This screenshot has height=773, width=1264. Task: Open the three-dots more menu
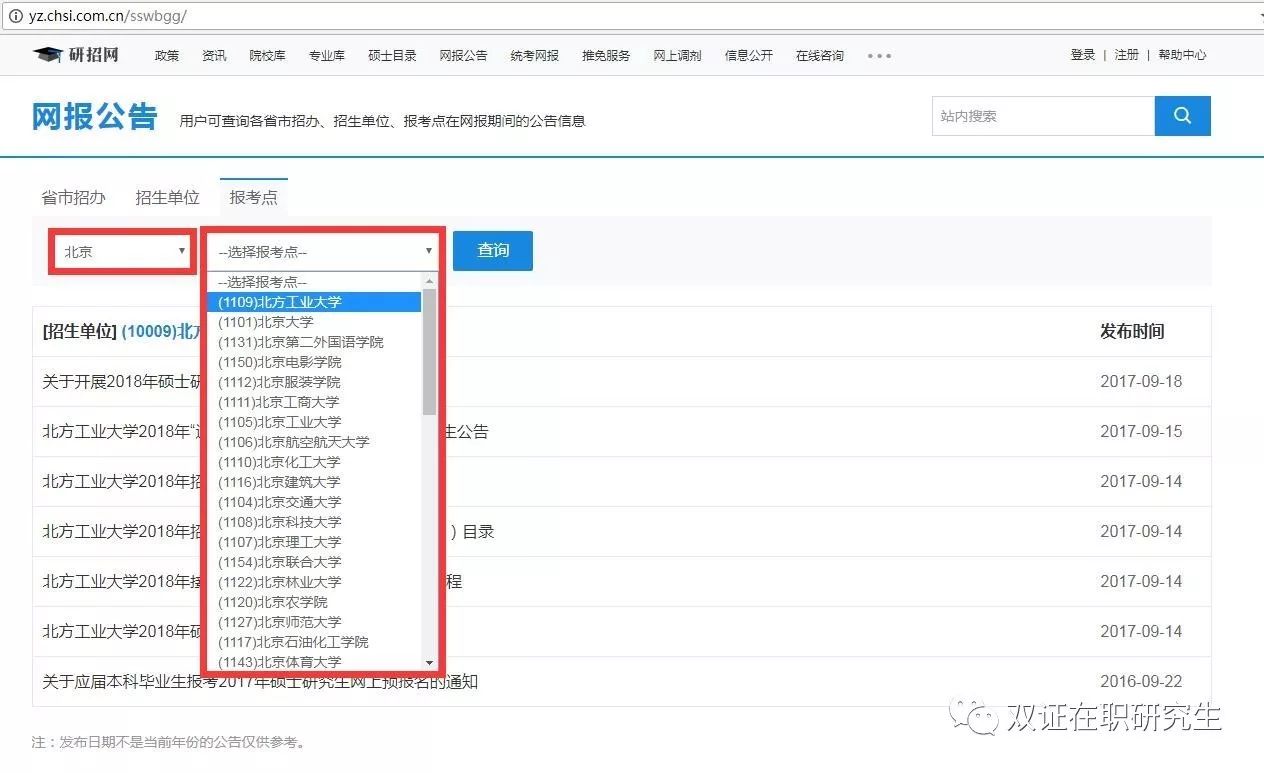879,56
